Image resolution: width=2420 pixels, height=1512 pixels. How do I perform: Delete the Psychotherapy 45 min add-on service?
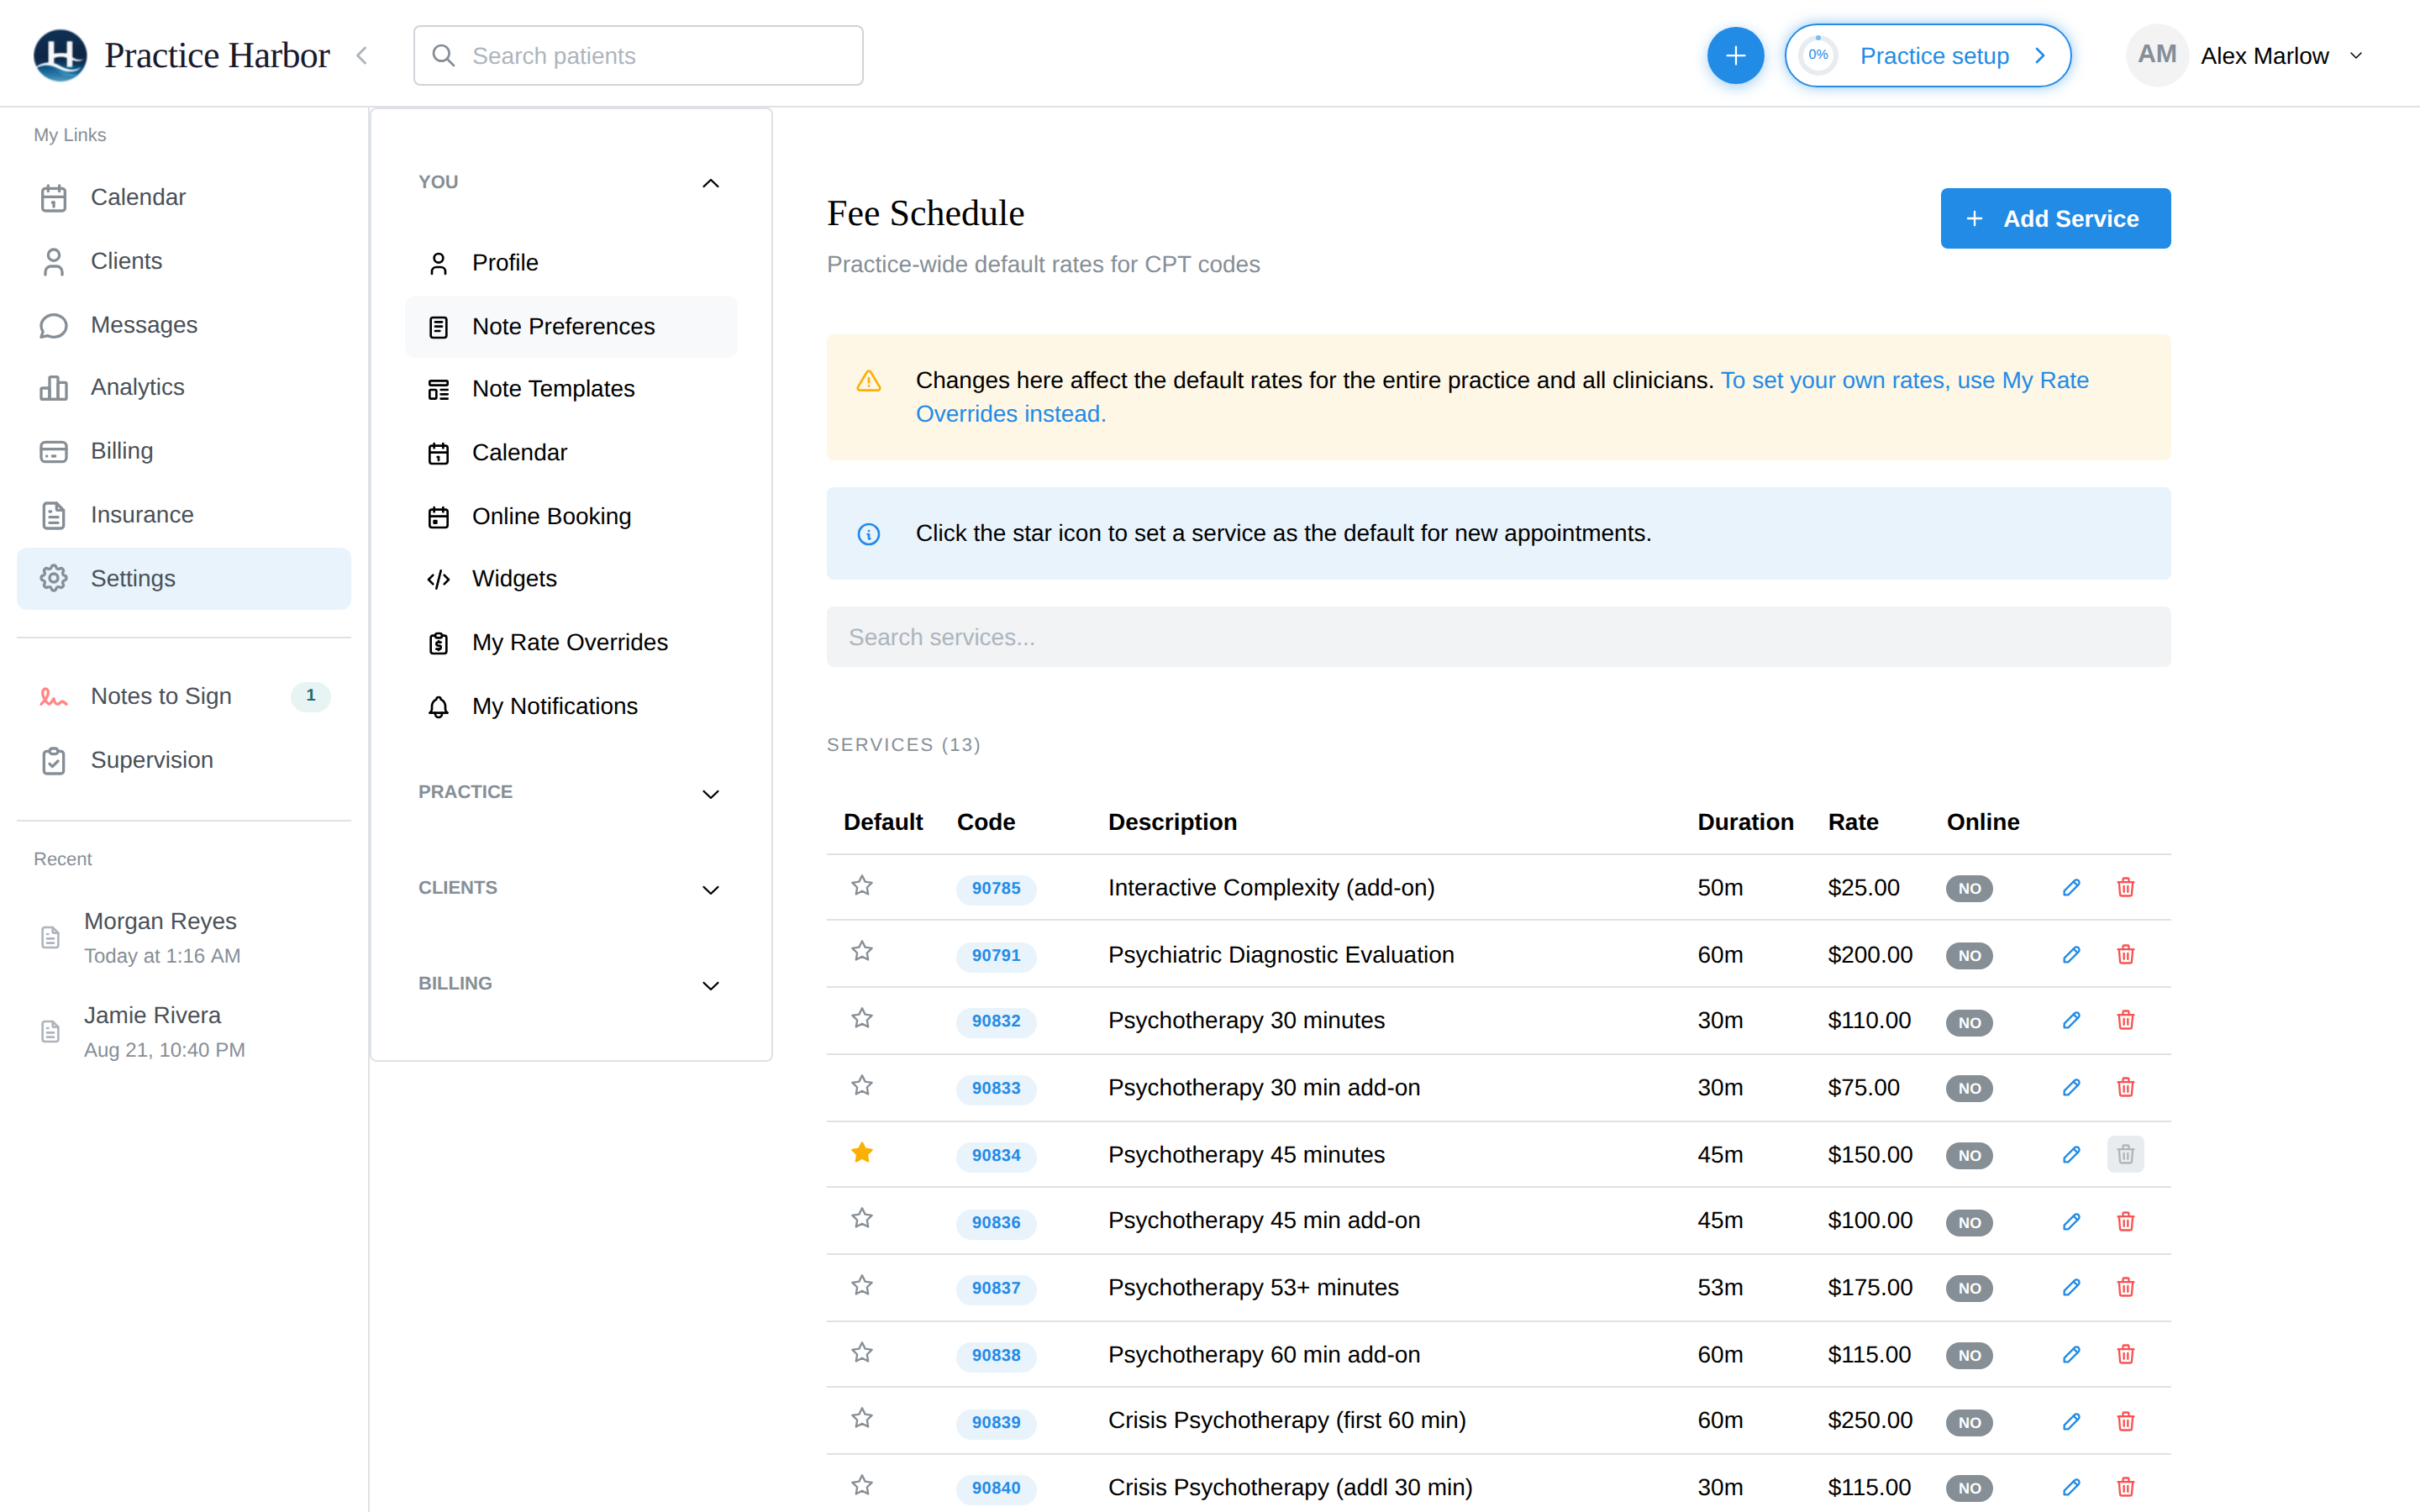(x=2125, y=1221)
